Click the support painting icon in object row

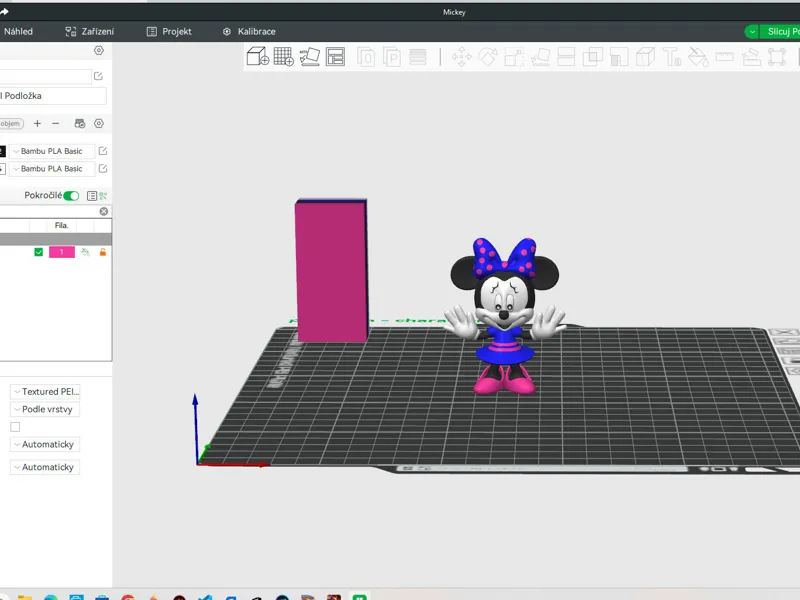pos(85,252)
